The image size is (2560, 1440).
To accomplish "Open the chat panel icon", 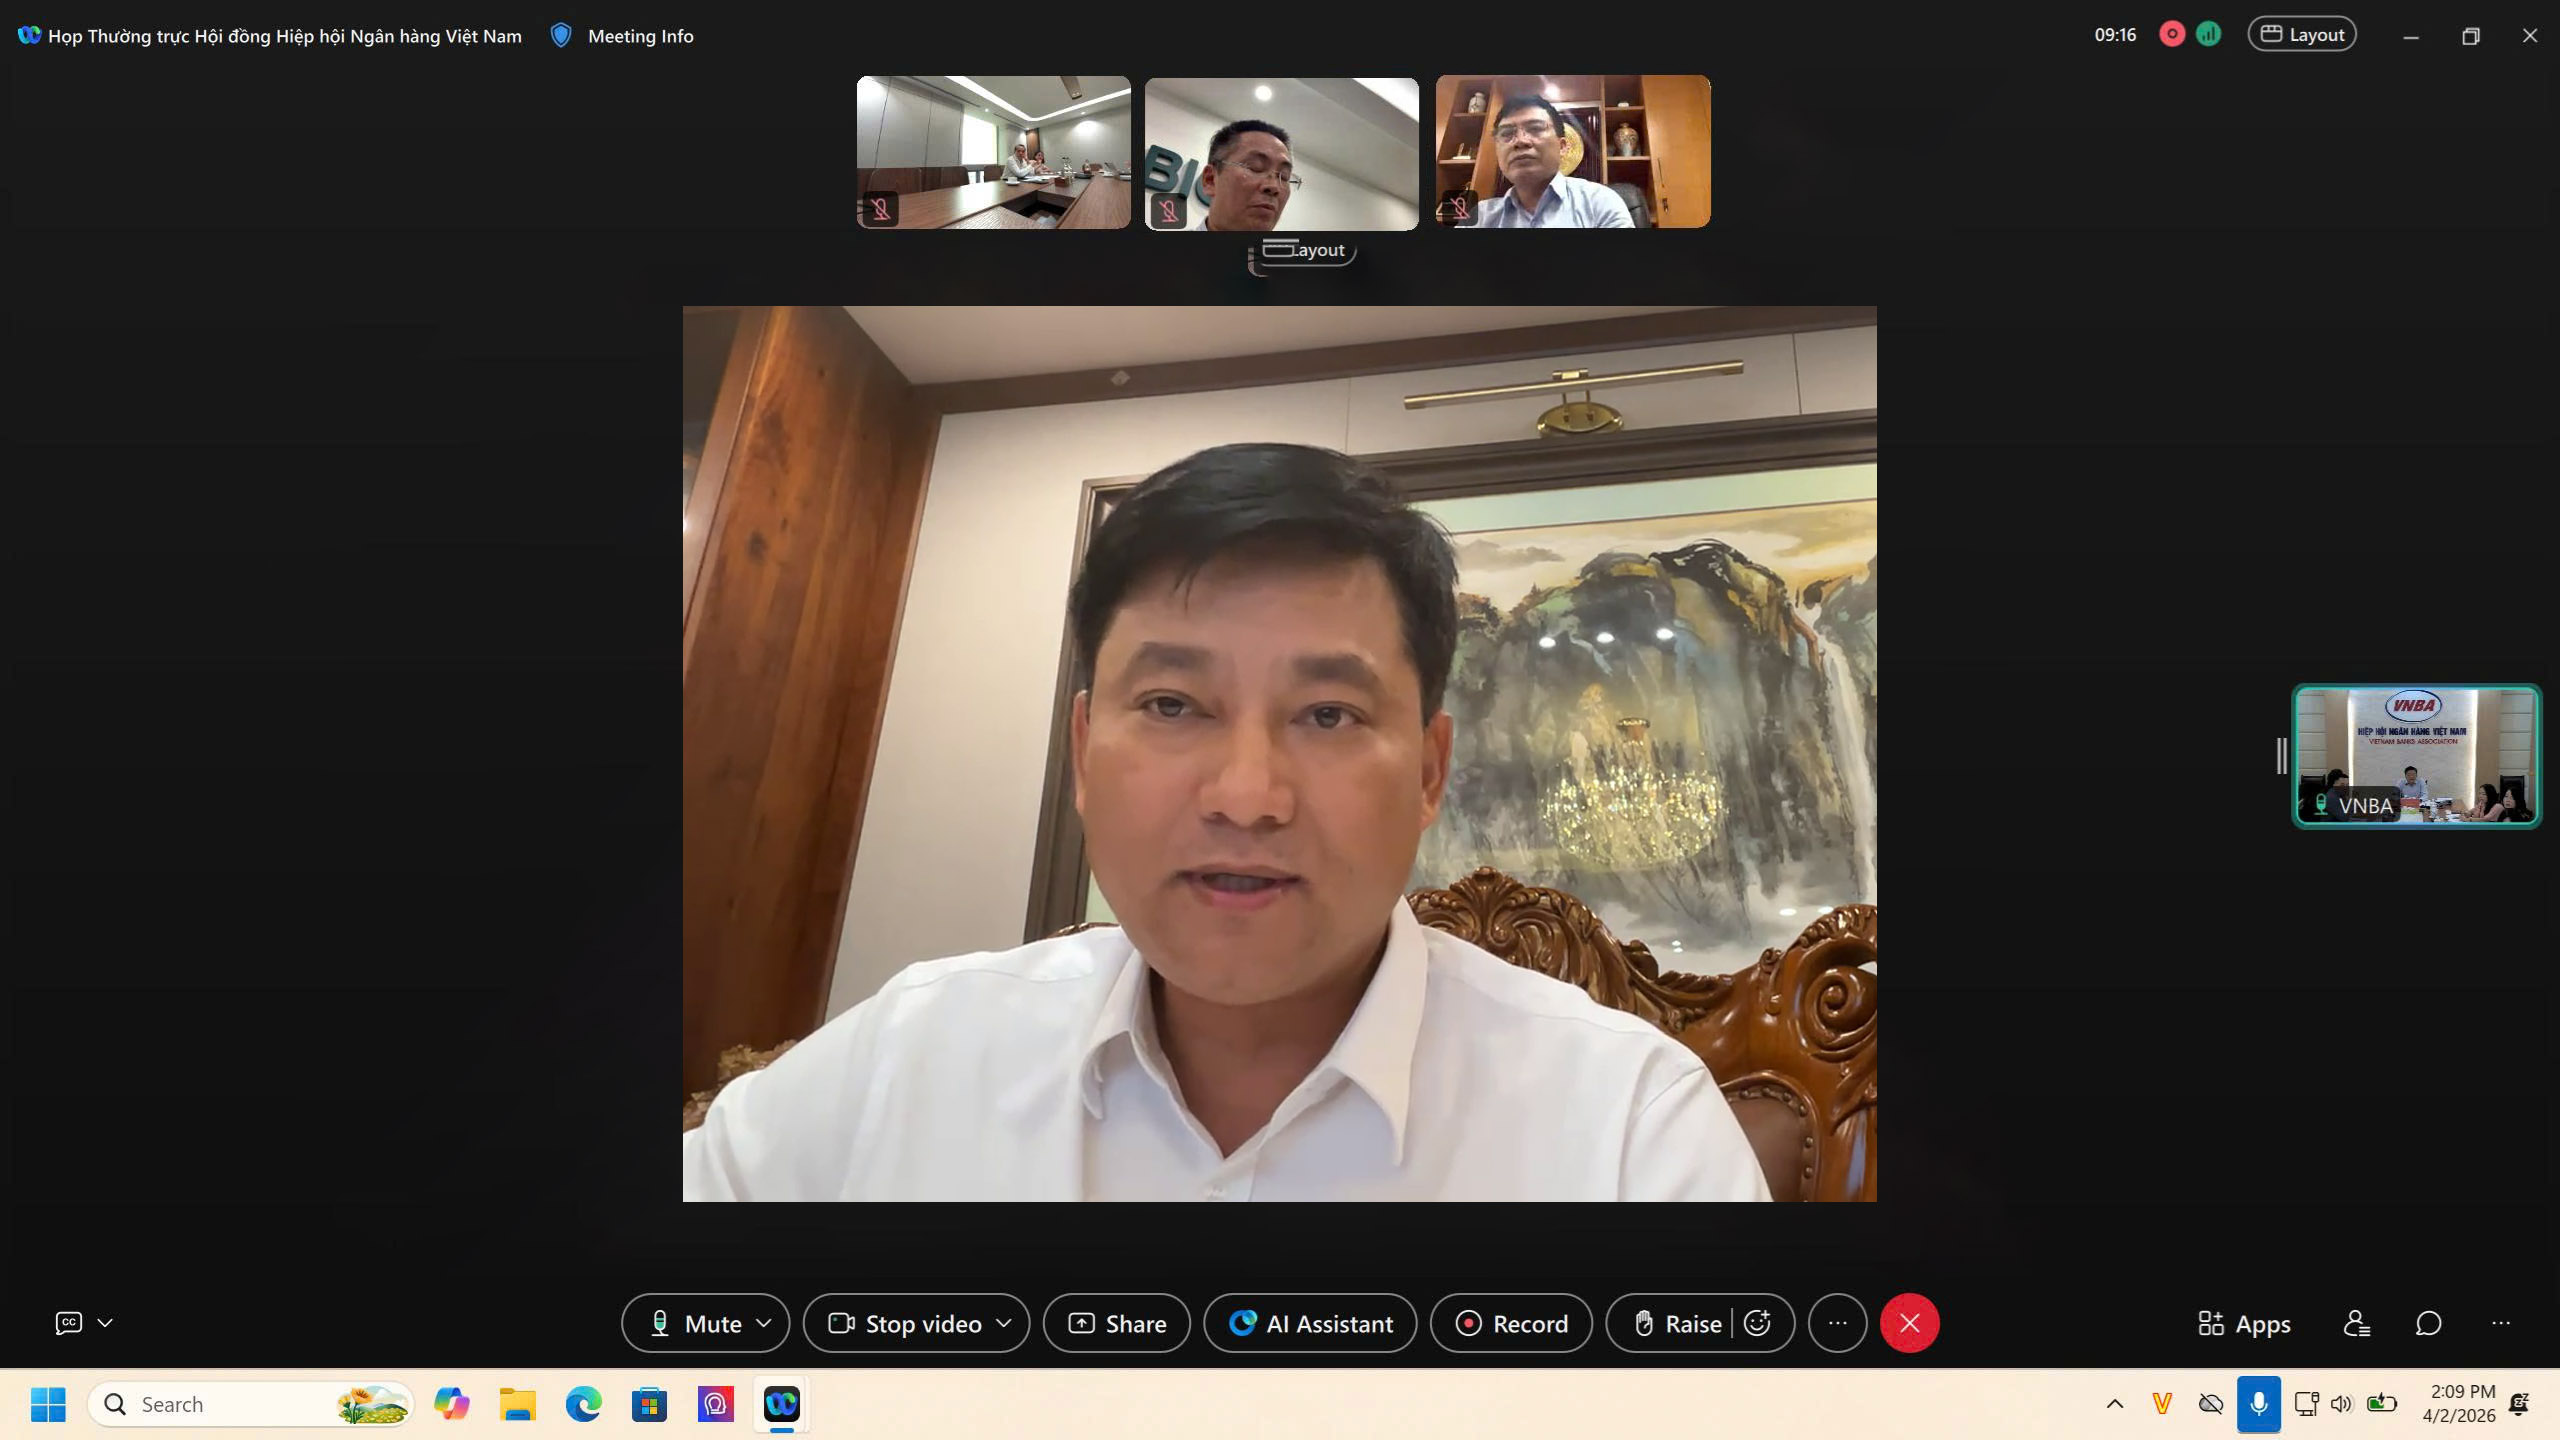I will click(2428, 1324).
